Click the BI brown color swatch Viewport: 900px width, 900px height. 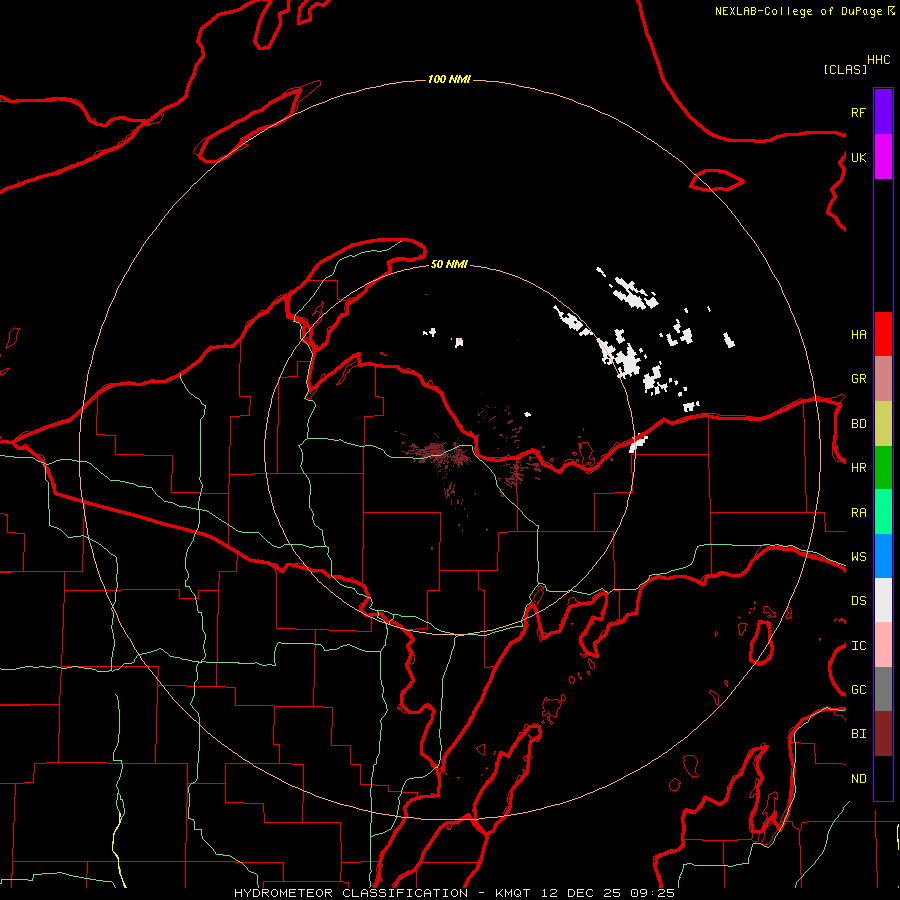point(883,734)
